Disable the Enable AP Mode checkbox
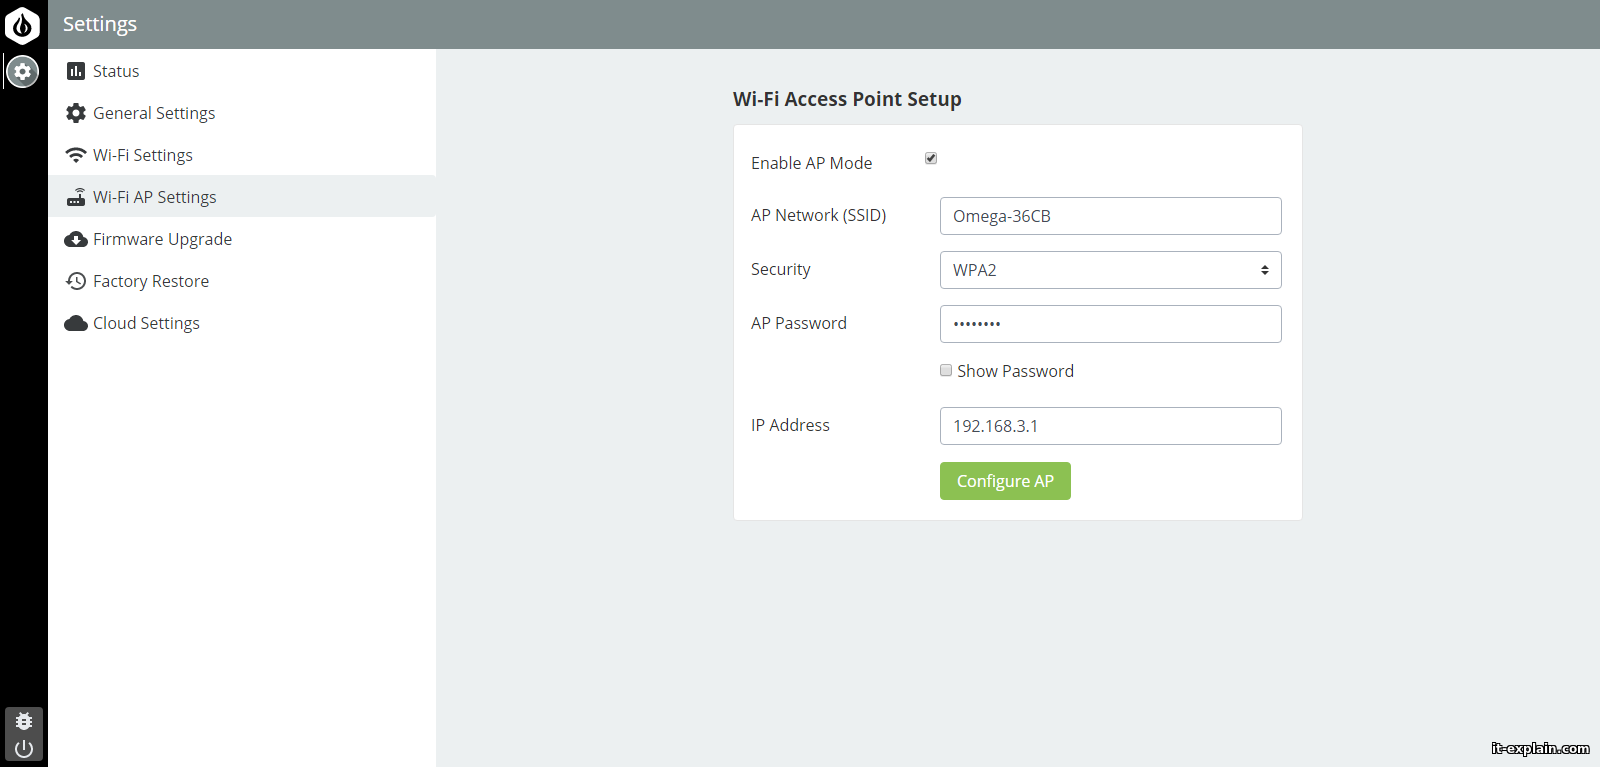The height and width of the screenshot is (767, 1600). tap(931, 158)
